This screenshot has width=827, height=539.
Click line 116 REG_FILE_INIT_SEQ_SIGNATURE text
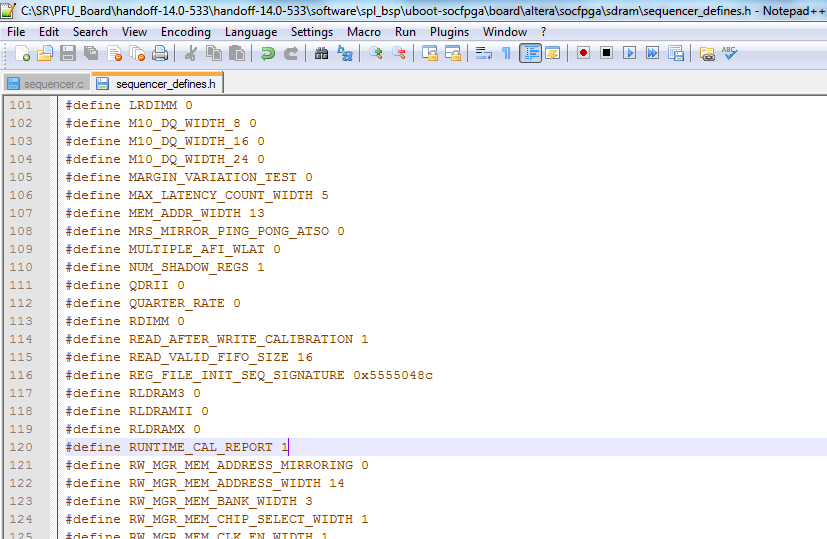(x=236, y=375)
